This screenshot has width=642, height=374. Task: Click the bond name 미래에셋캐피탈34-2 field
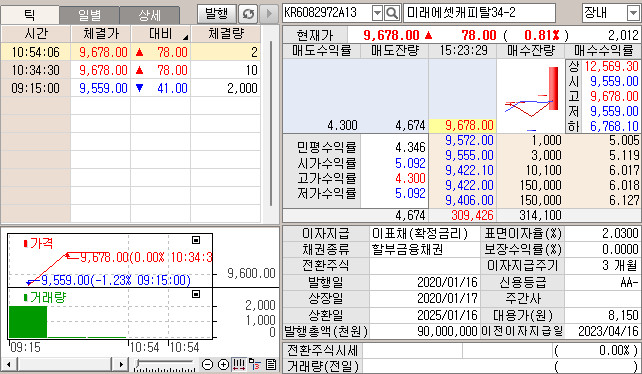click(x=479, y=13)
